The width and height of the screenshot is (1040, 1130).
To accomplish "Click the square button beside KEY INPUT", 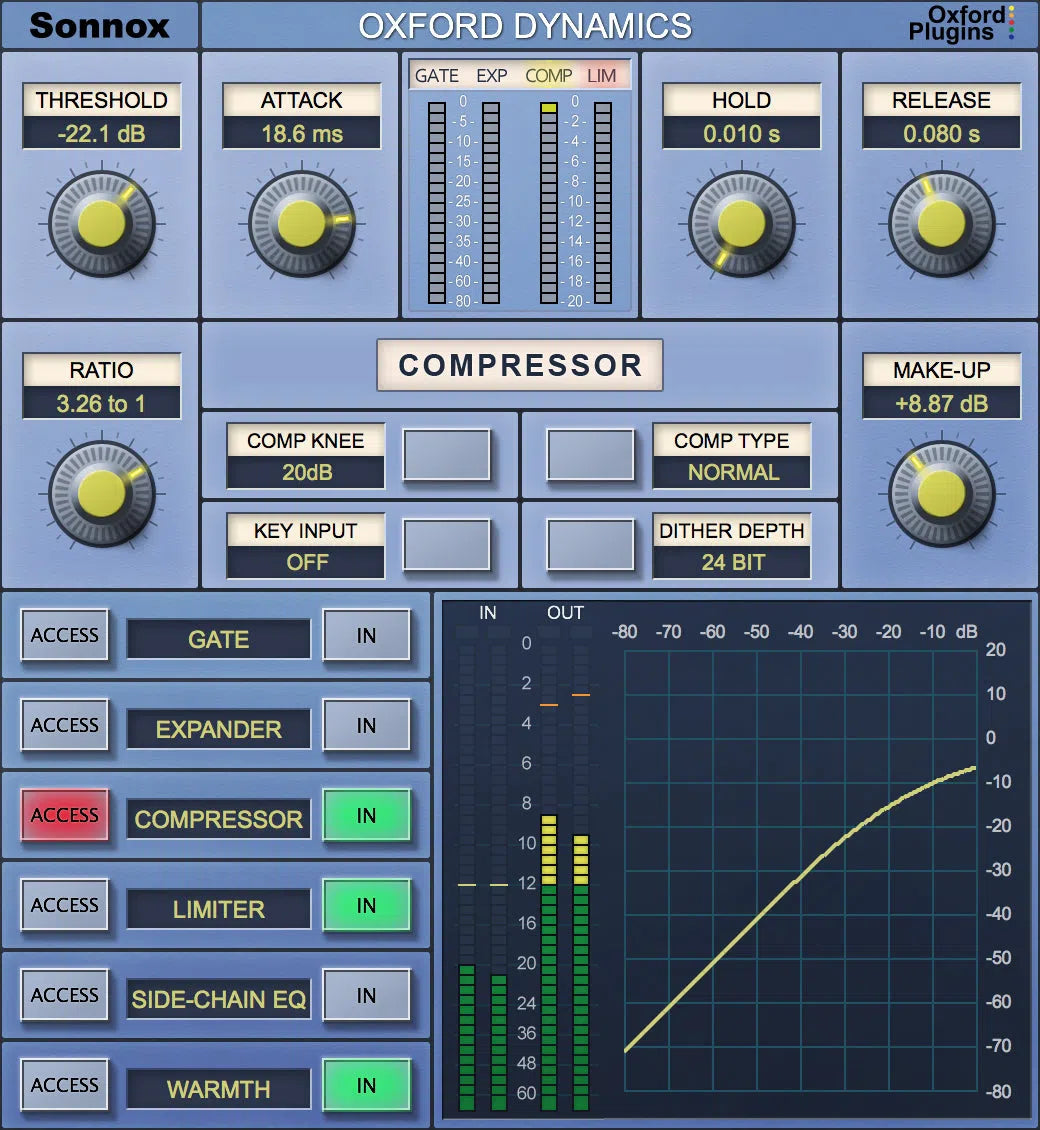I will point(445,545).
